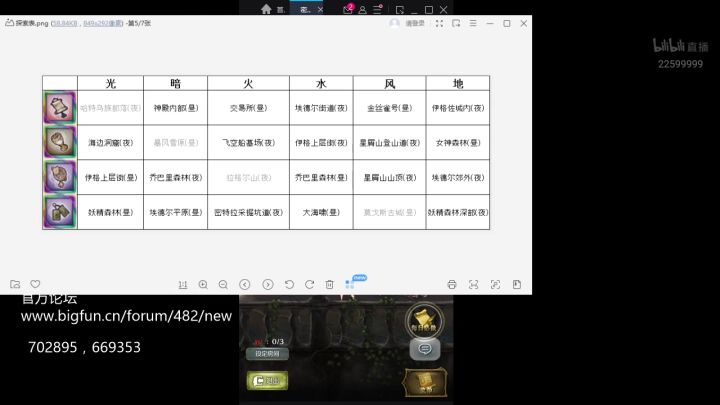Select 风 column header

click(x=389, y=83)
